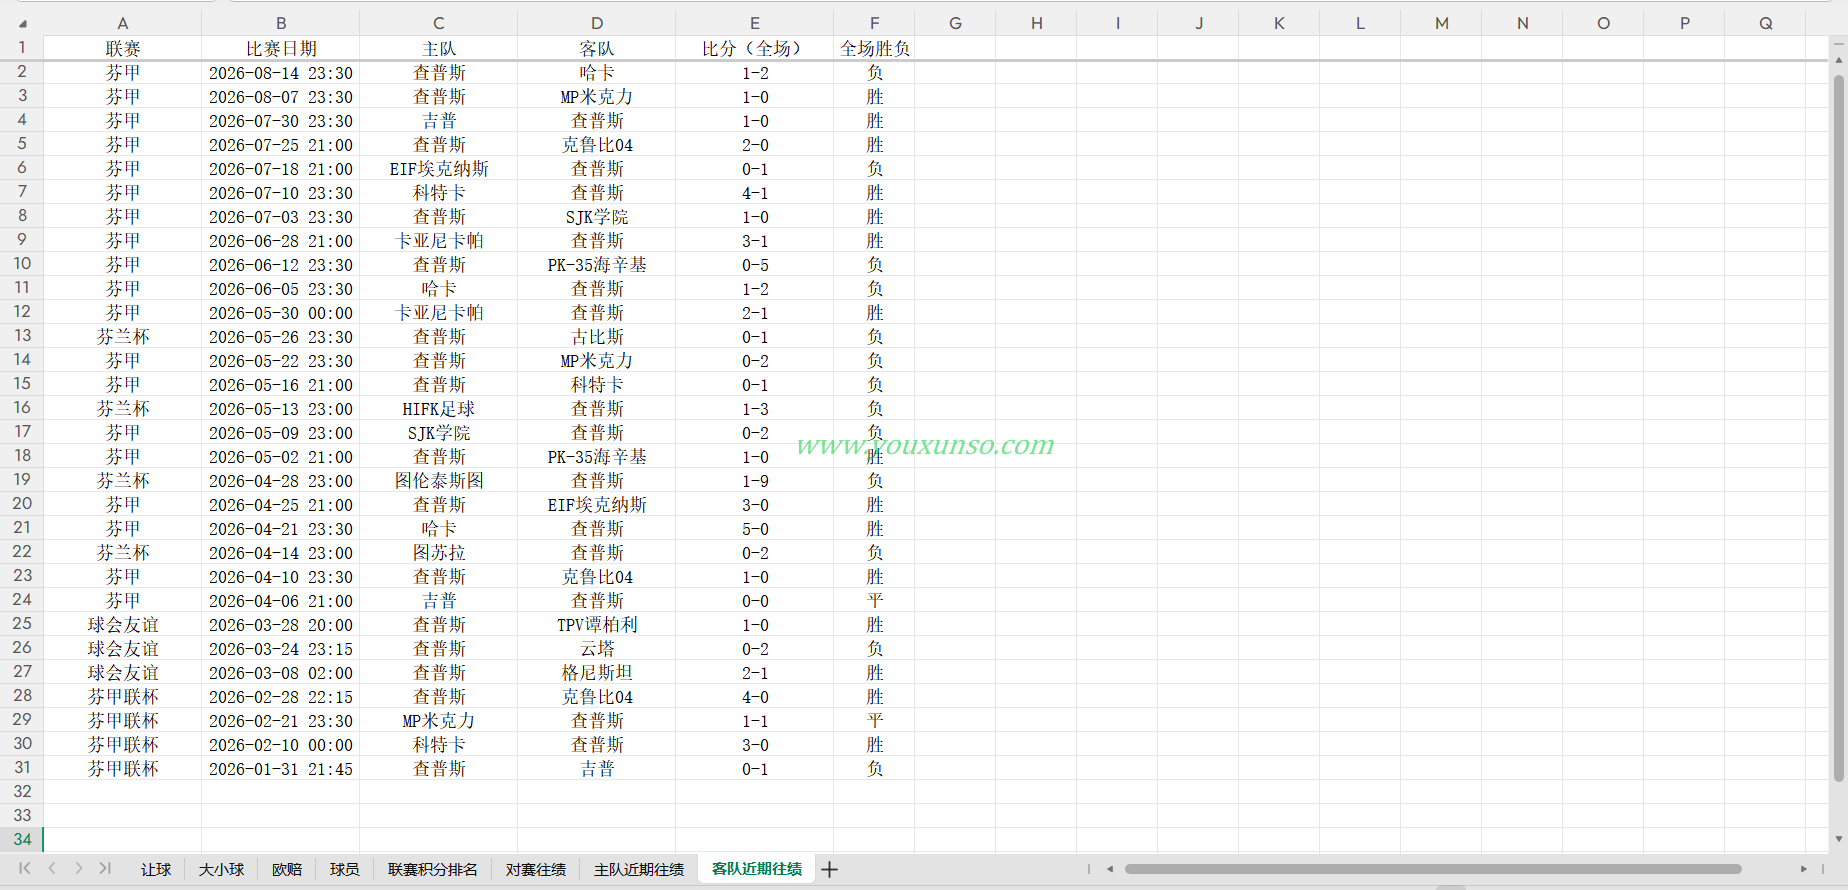Image resolution: width=1848 pixels, height=890 pixels.
Task: Select cell PK-35海辛基 in row 10
Action: click(597, 265)
